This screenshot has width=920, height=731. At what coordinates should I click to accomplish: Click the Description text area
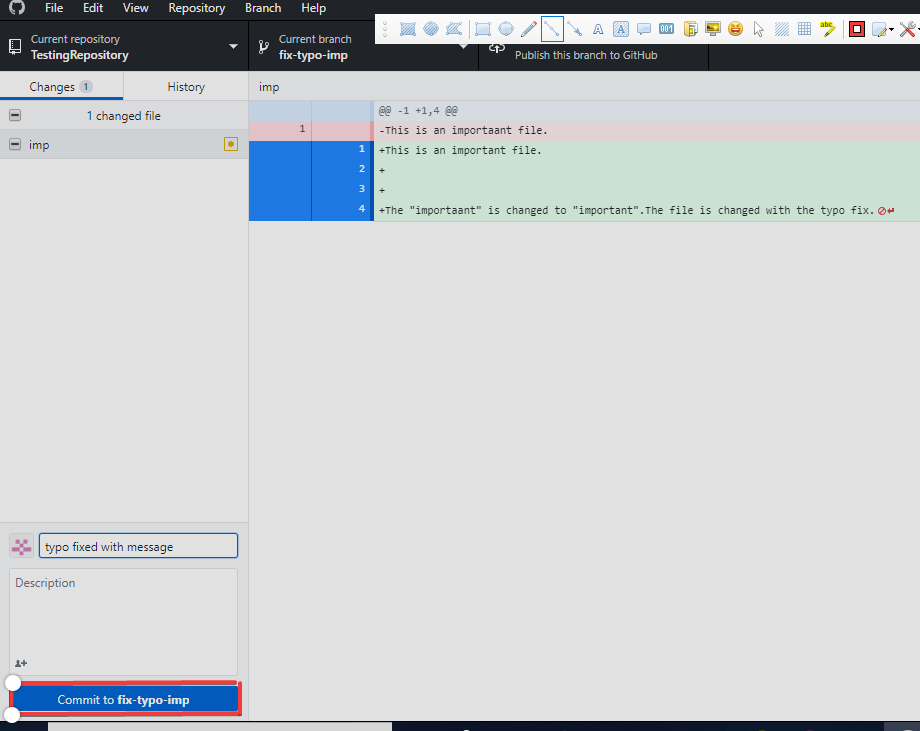[123, 622]
